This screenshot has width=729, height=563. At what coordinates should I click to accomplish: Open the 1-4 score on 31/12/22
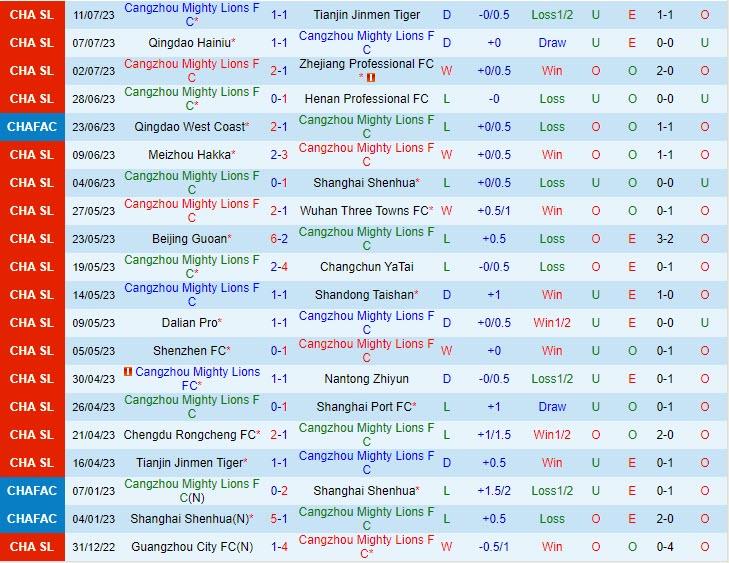coord(279,547)
